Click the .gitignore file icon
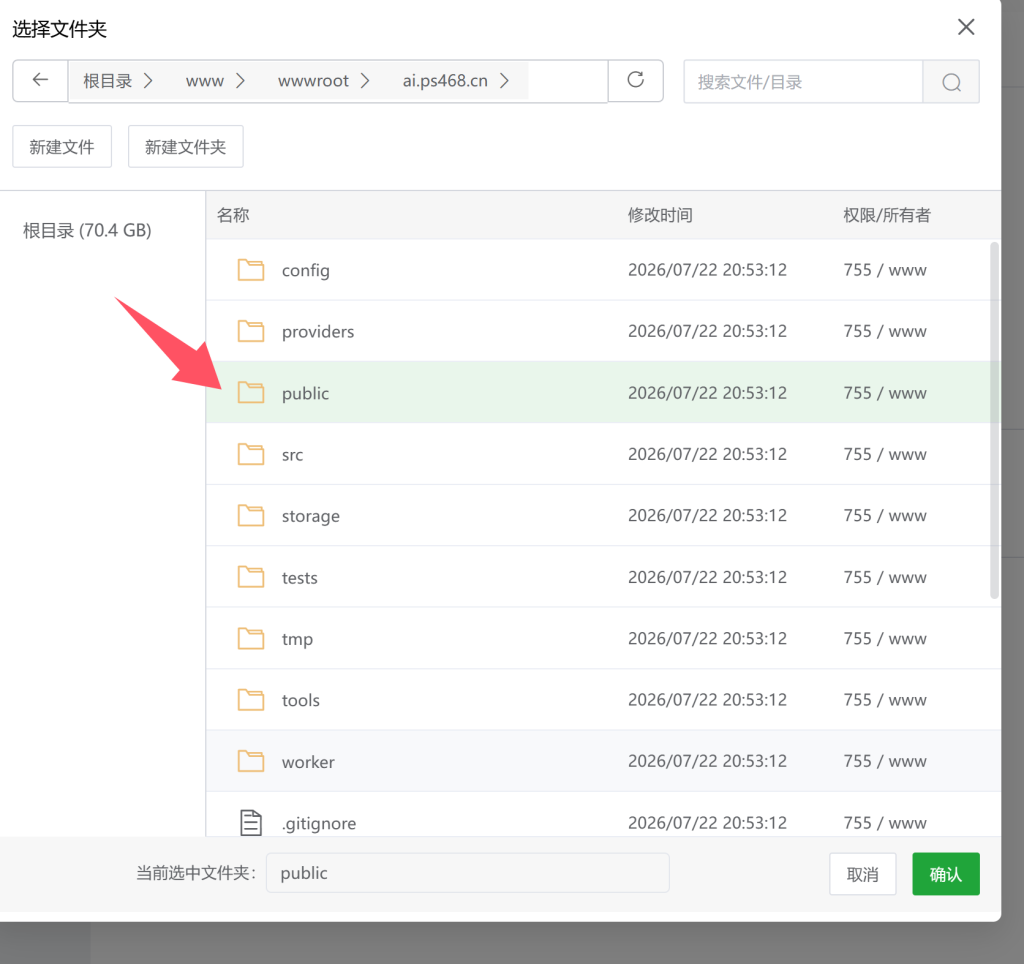 tap(251, 822)
